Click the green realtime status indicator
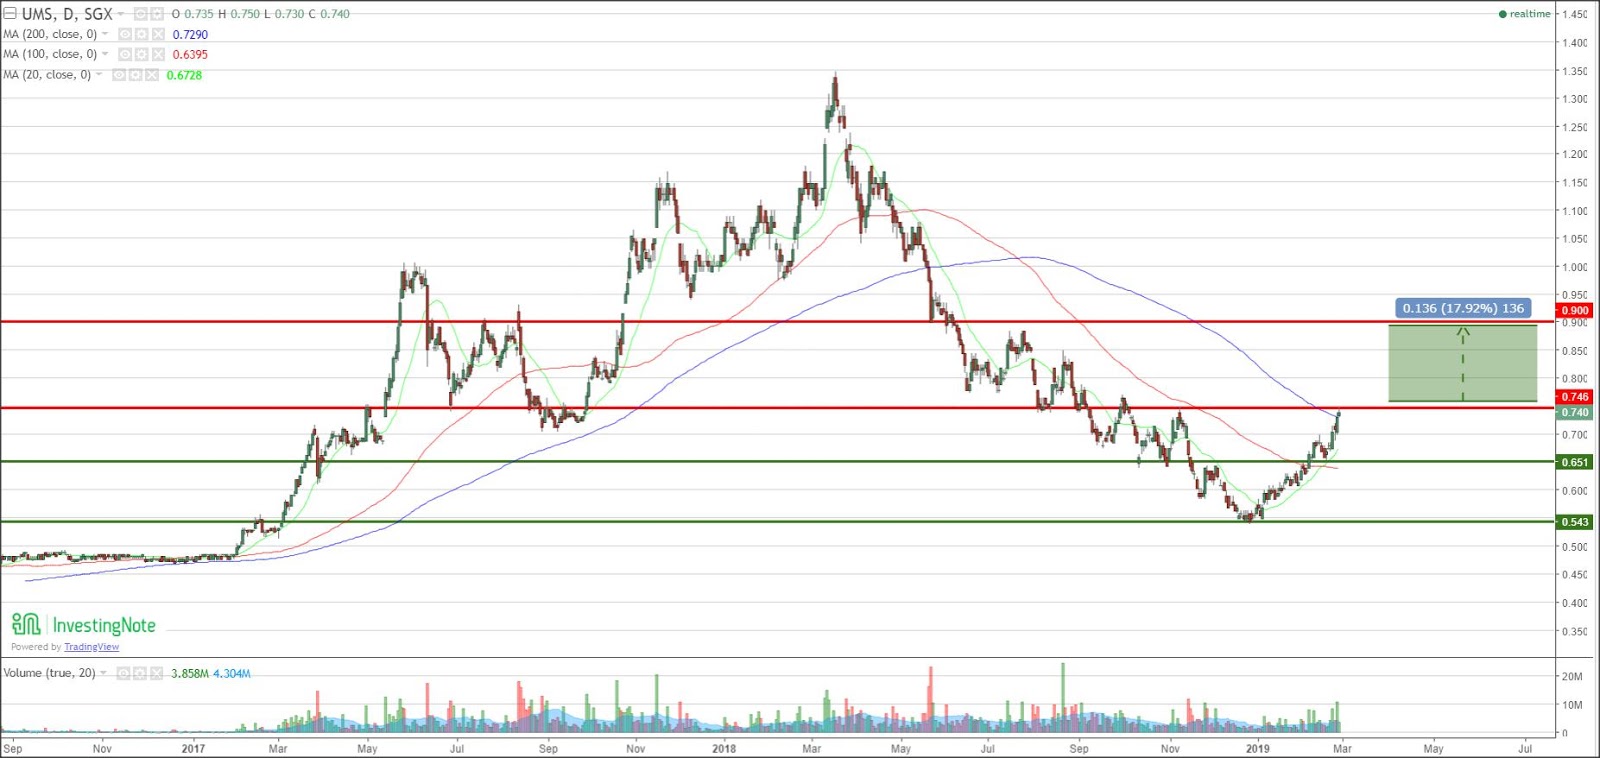Image resolution: width=1600 pixels, height=758 pixels. click(1525, 14)
